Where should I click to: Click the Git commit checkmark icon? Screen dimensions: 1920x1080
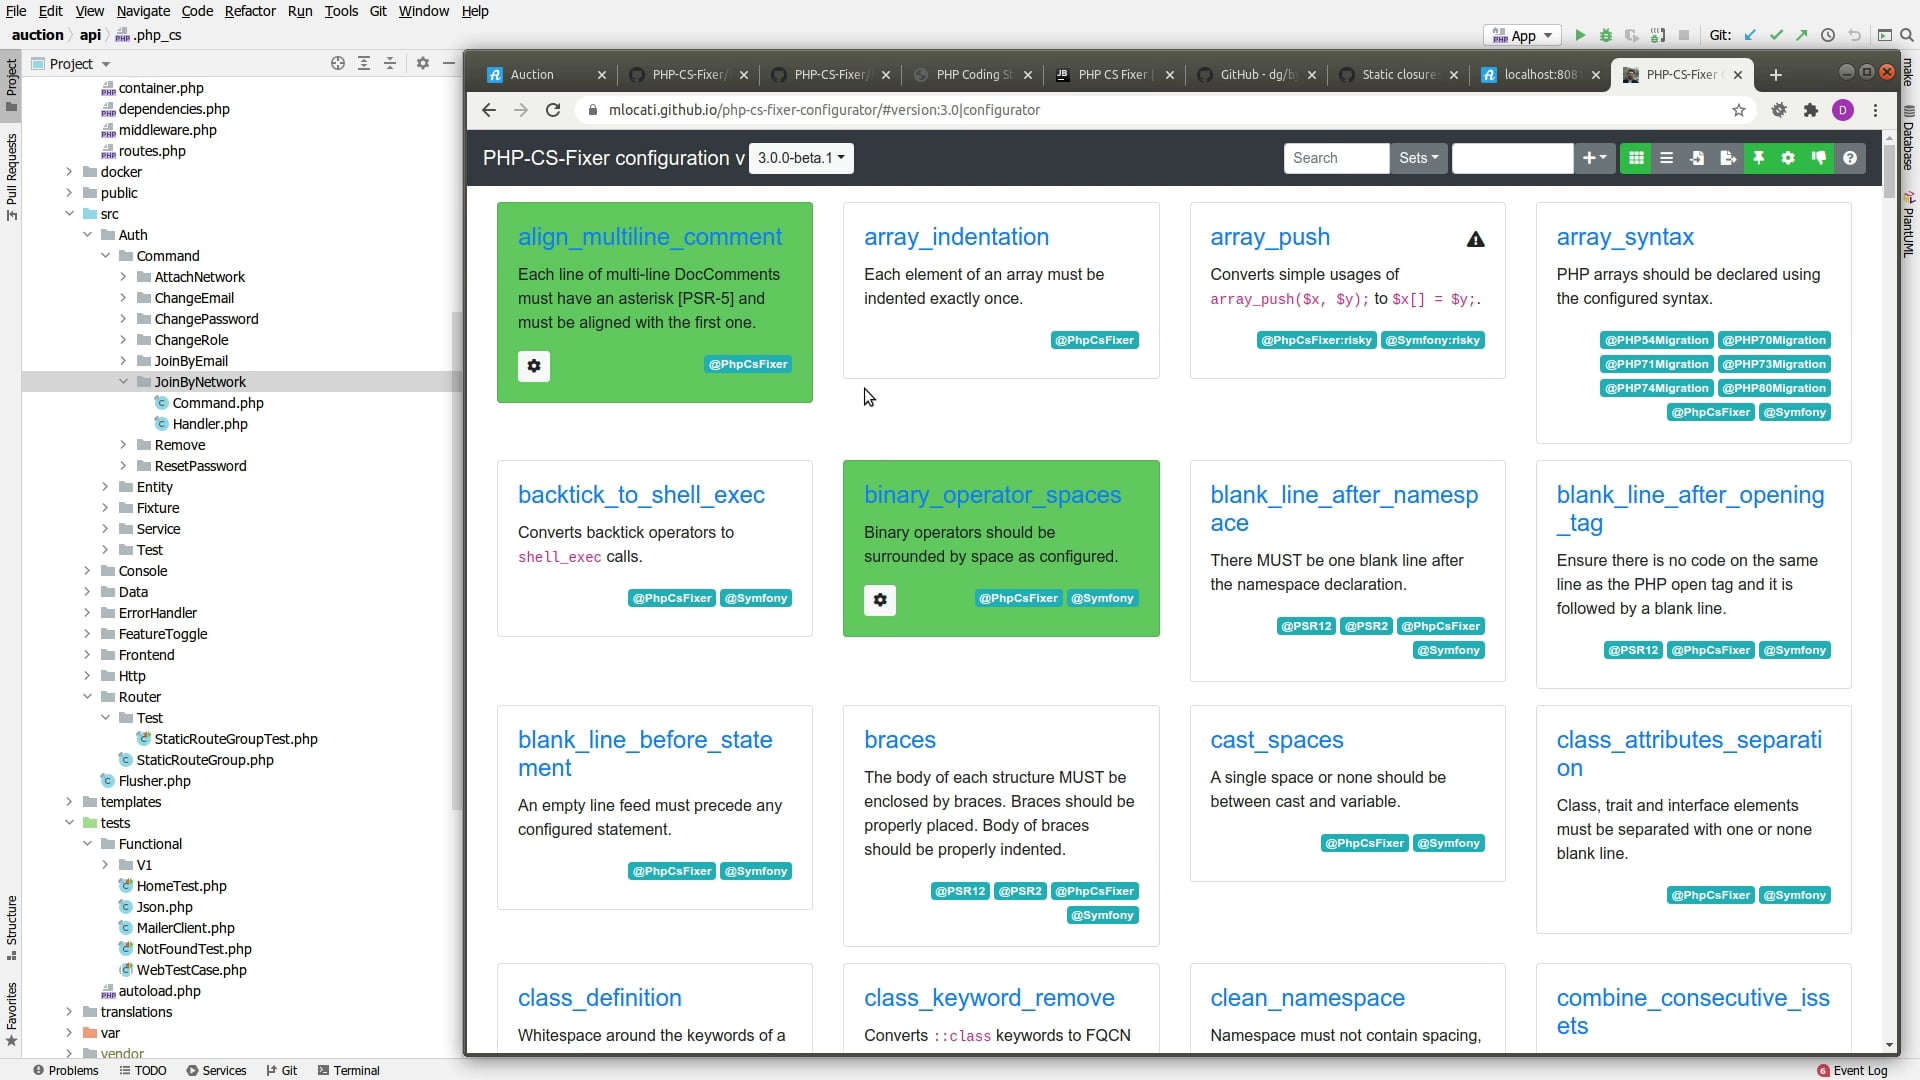click(x=1776, y=35)
